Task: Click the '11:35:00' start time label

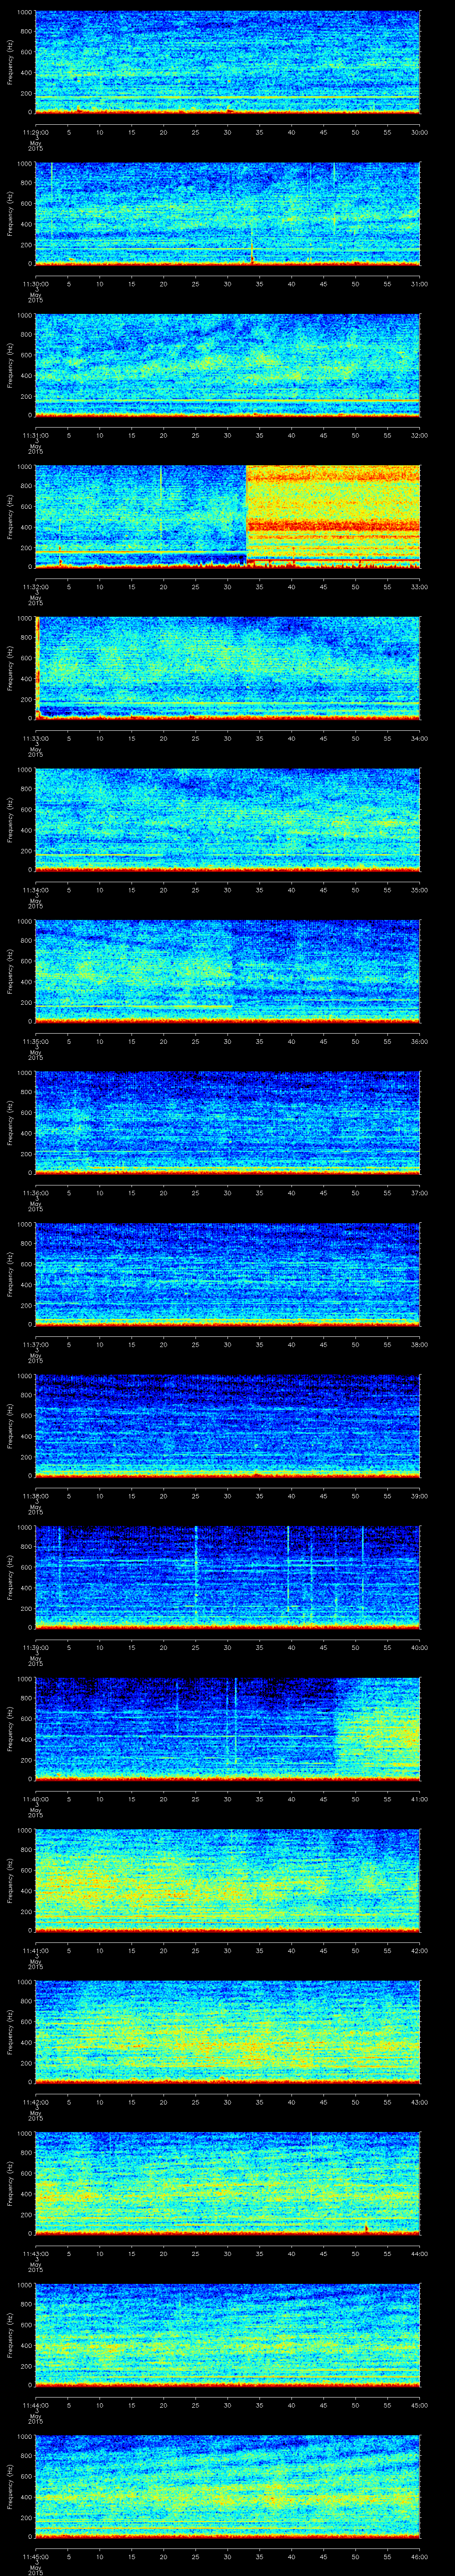Action: 35,1041
